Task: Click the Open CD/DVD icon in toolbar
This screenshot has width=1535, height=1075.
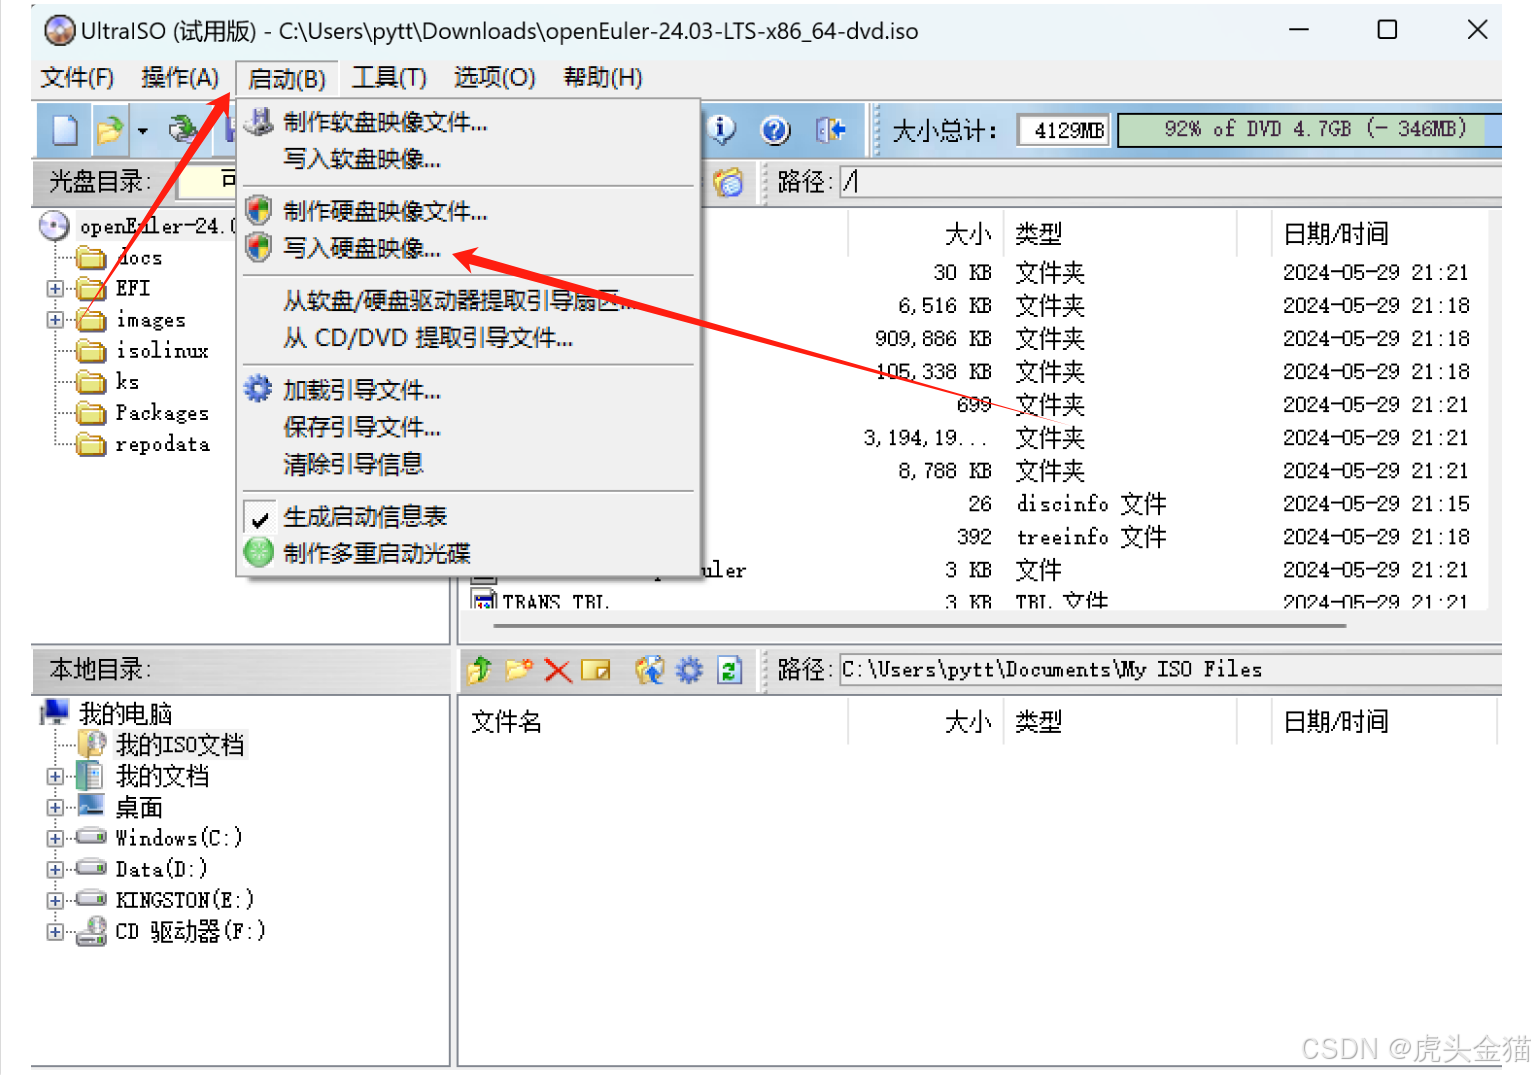Action: (x=184, y=130)
